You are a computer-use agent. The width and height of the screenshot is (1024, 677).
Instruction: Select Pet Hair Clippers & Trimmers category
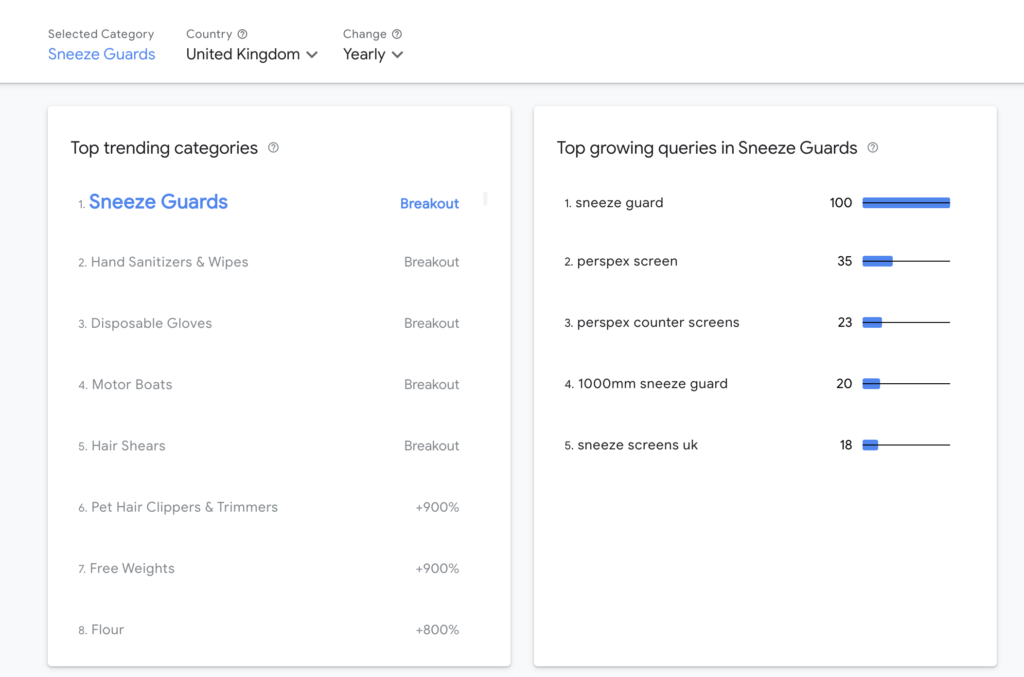tap(184, 507)
